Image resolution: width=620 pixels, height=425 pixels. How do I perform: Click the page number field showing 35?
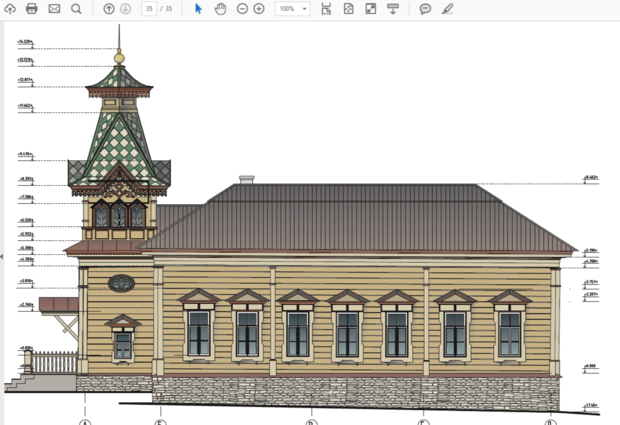point(149,8)
